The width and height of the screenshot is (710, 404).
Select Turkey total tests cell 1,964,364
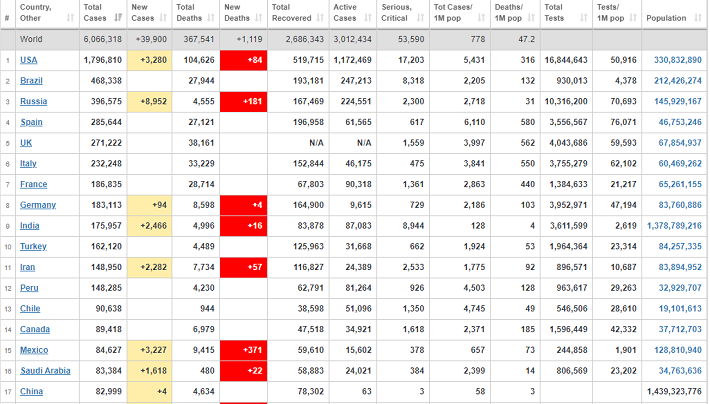click(x=566, y=246)
